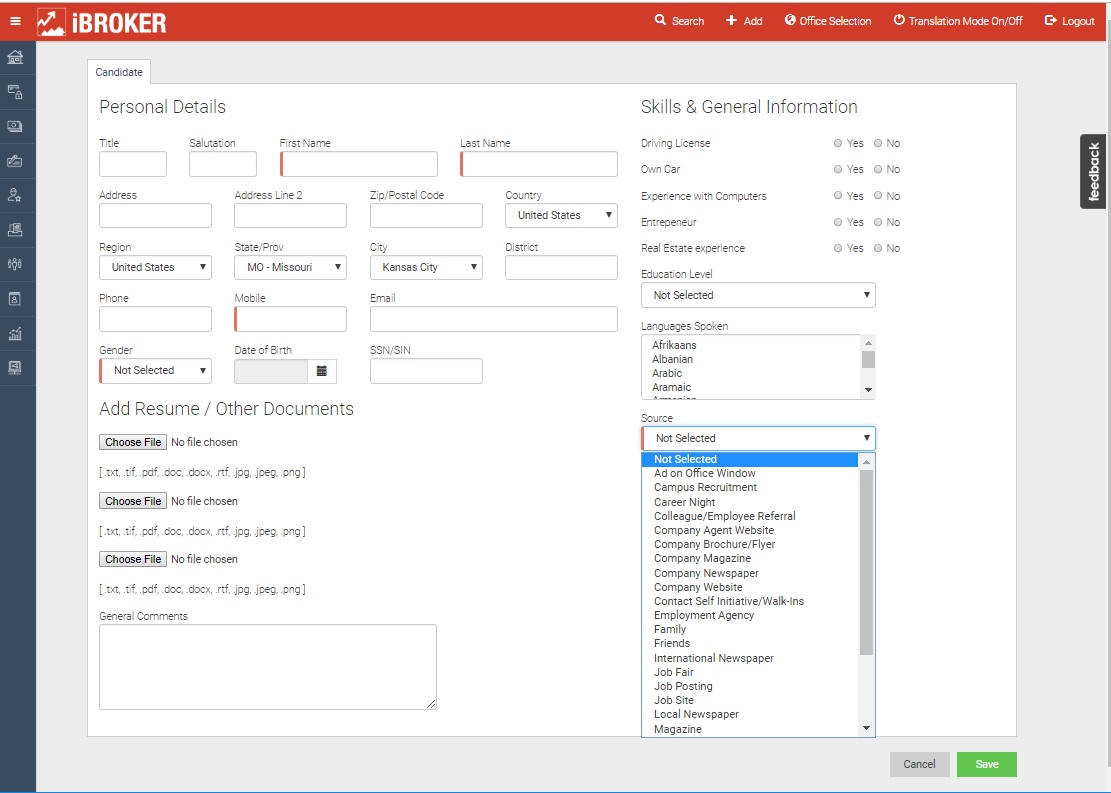Open the Country dropdown
This screenshot has width=1111, height=793.
pyautogui.click(x=561, y=215)
